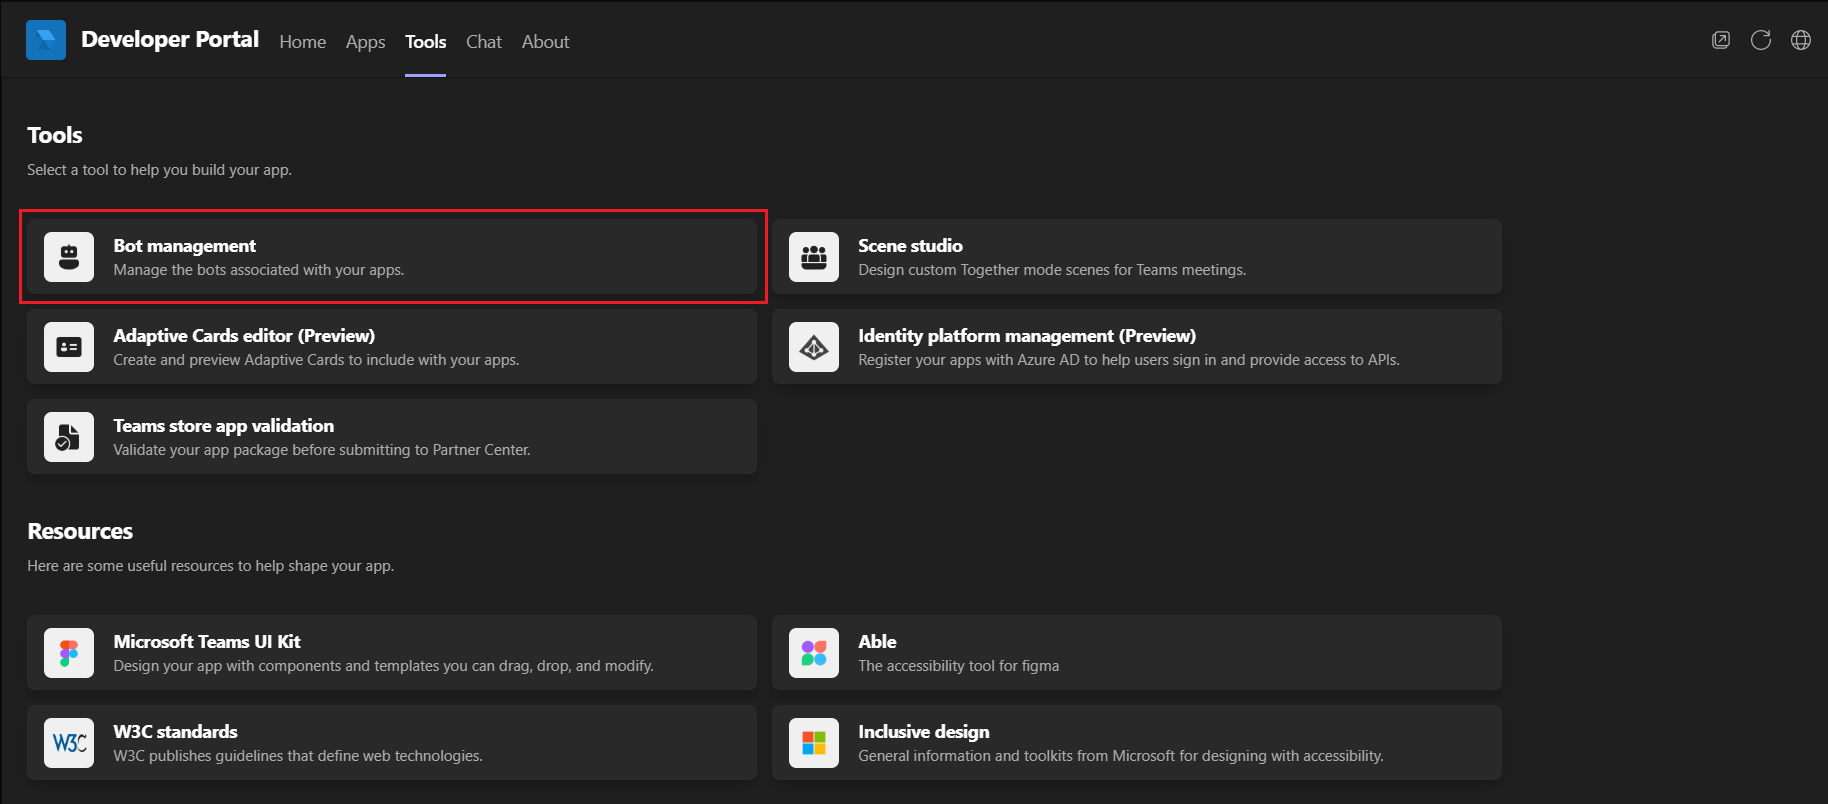This screenshot has width=1828, height=804.
Task: Click the Teams store app validation icon
Action: [69, 437]
